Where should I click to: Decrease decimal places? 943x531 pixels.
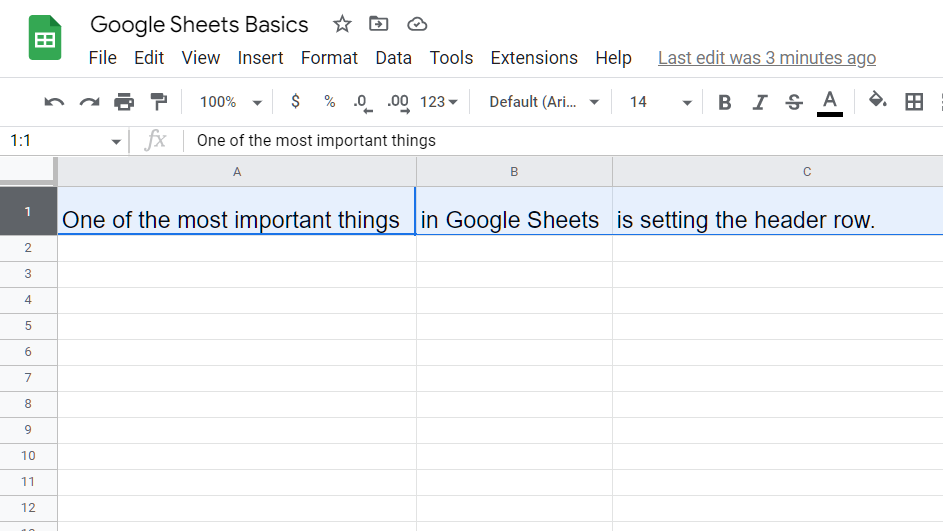[x=363, y=102]
